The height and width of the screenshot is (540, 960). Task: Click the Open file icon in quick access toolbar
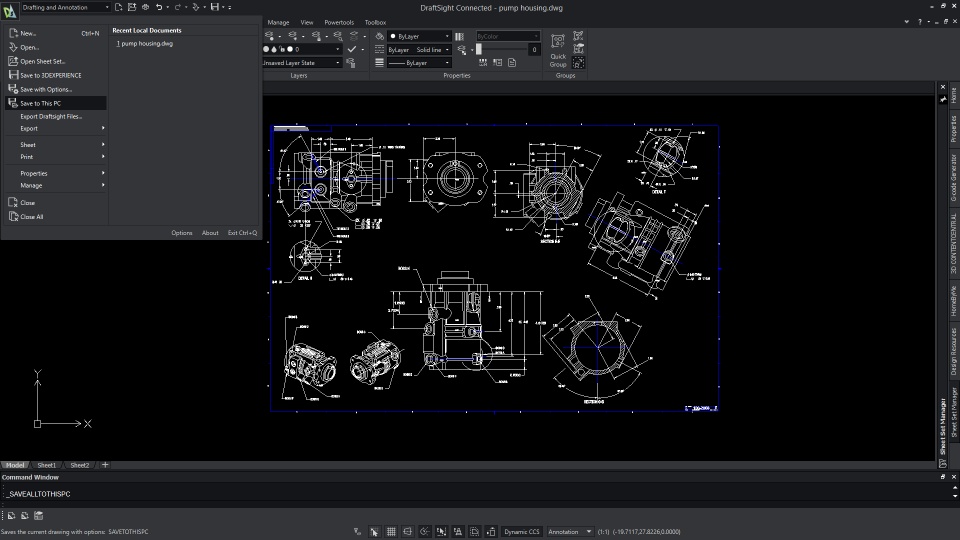pos(132,7)
